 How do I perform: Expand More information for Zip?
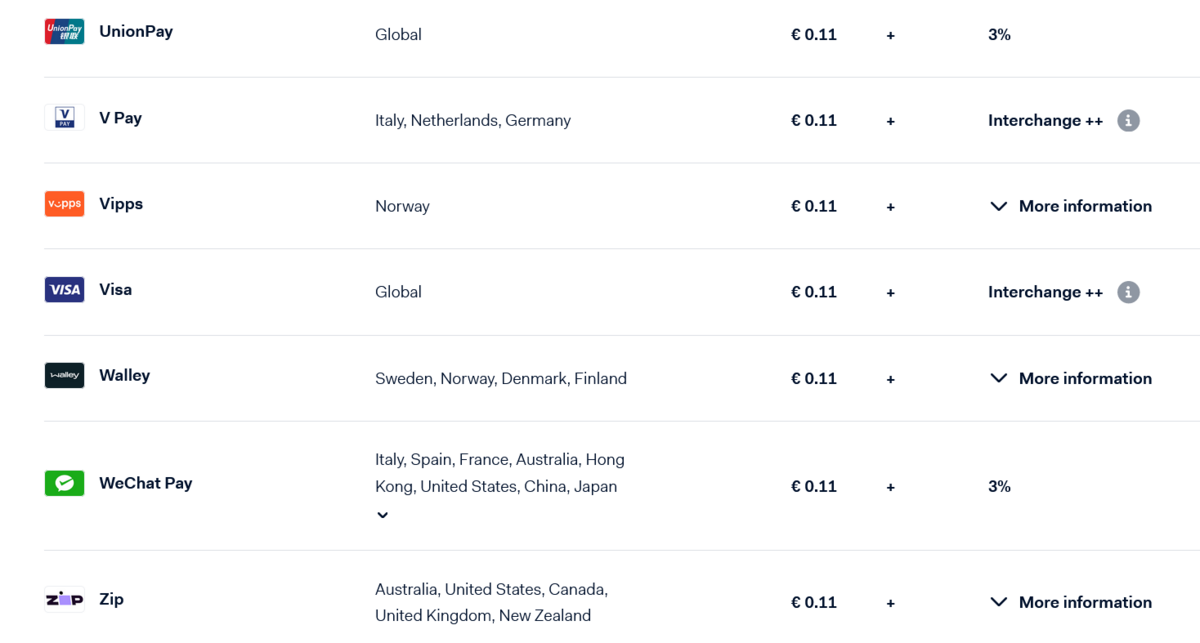[1070, 602]
